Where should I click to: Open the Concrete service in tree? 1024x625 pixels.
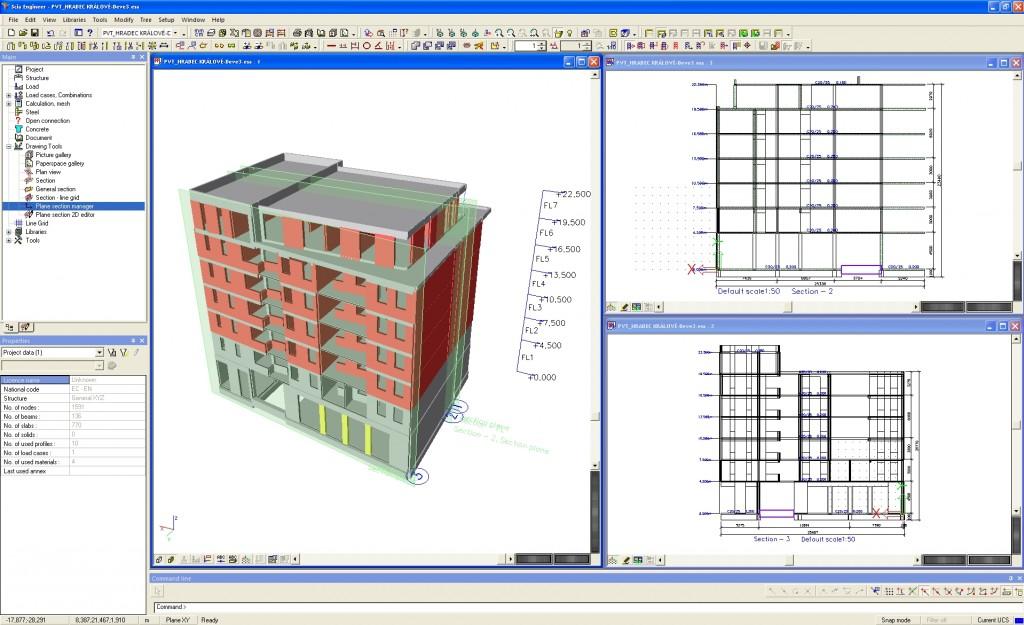(x=36, y=129)
